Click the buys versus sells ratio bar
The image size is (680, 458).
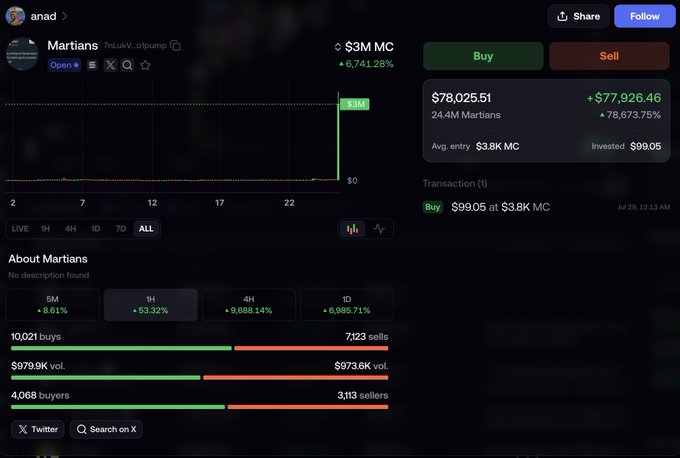point(199,348)
